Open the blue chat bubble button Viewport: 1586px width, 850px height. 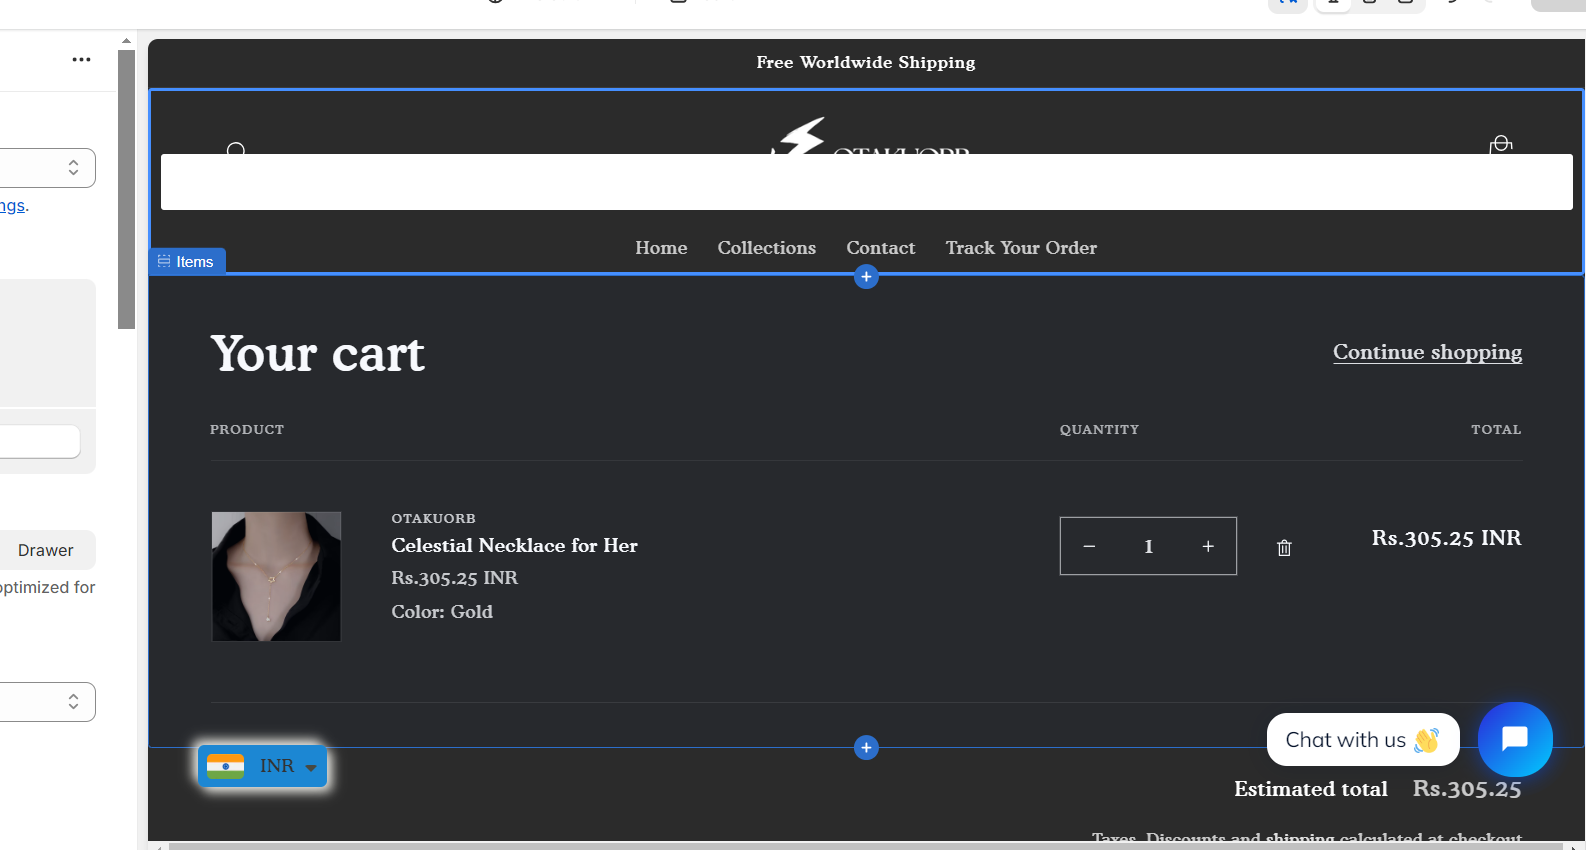coord(1515,739)
